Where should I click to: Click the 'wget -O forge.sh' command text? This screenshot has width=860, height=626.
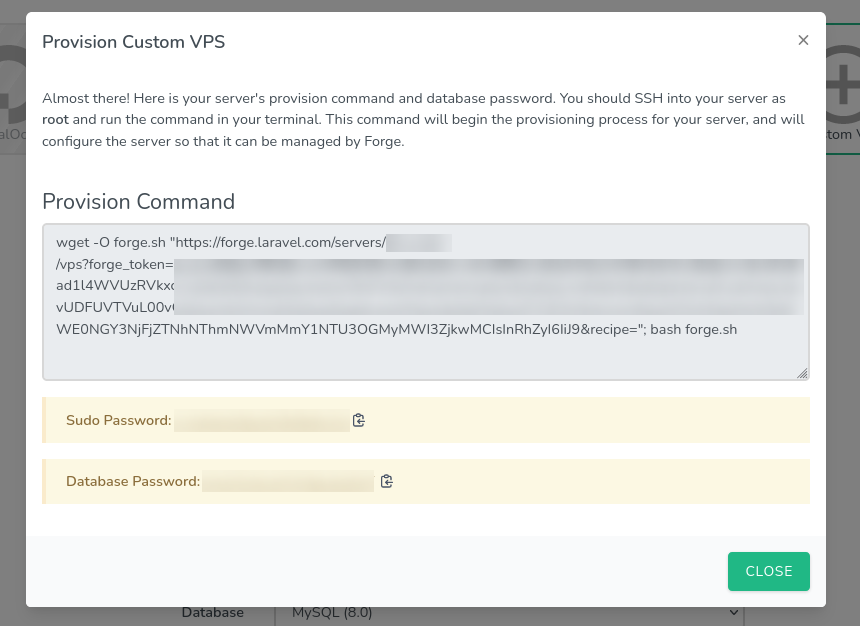[x=111, y=242]
